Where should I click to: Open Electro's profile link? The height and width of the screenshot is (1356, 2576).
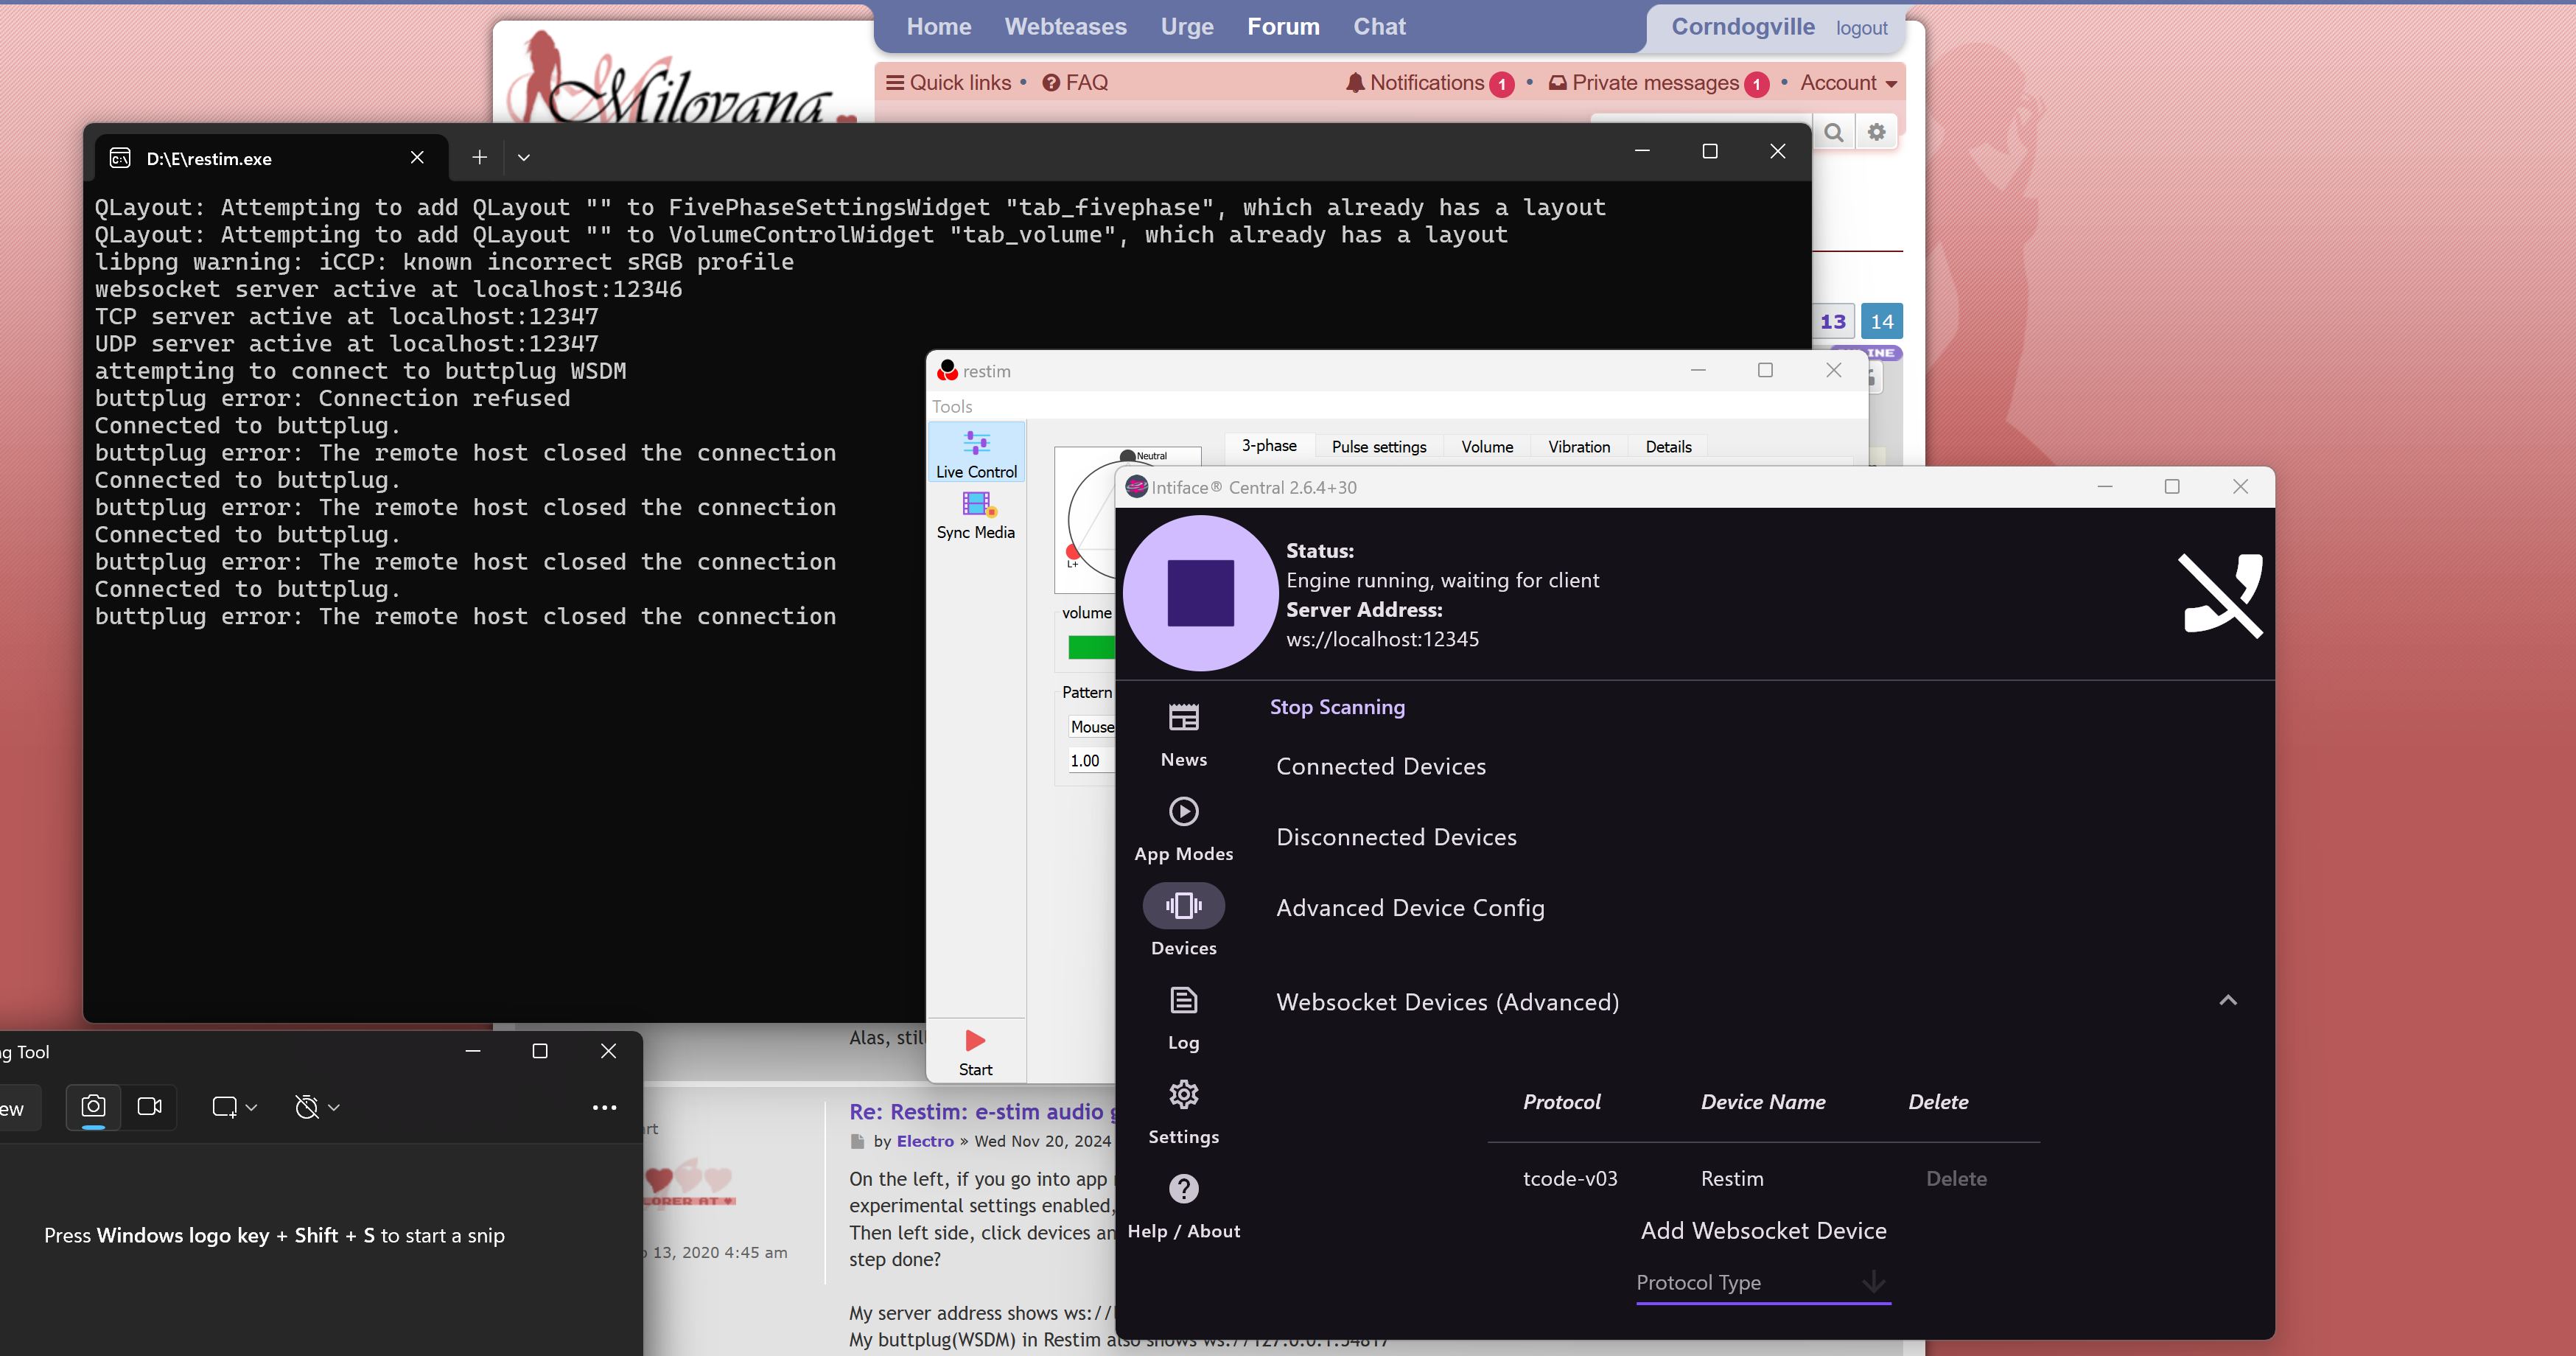(925, 1141)
